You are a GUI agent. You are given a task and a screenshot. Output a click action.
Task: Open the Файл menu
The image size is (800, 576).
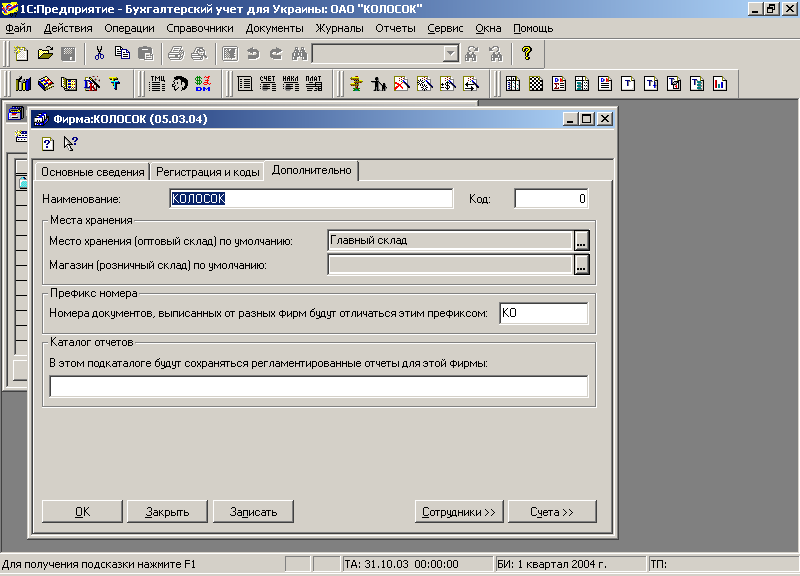[x=18, y=29]
